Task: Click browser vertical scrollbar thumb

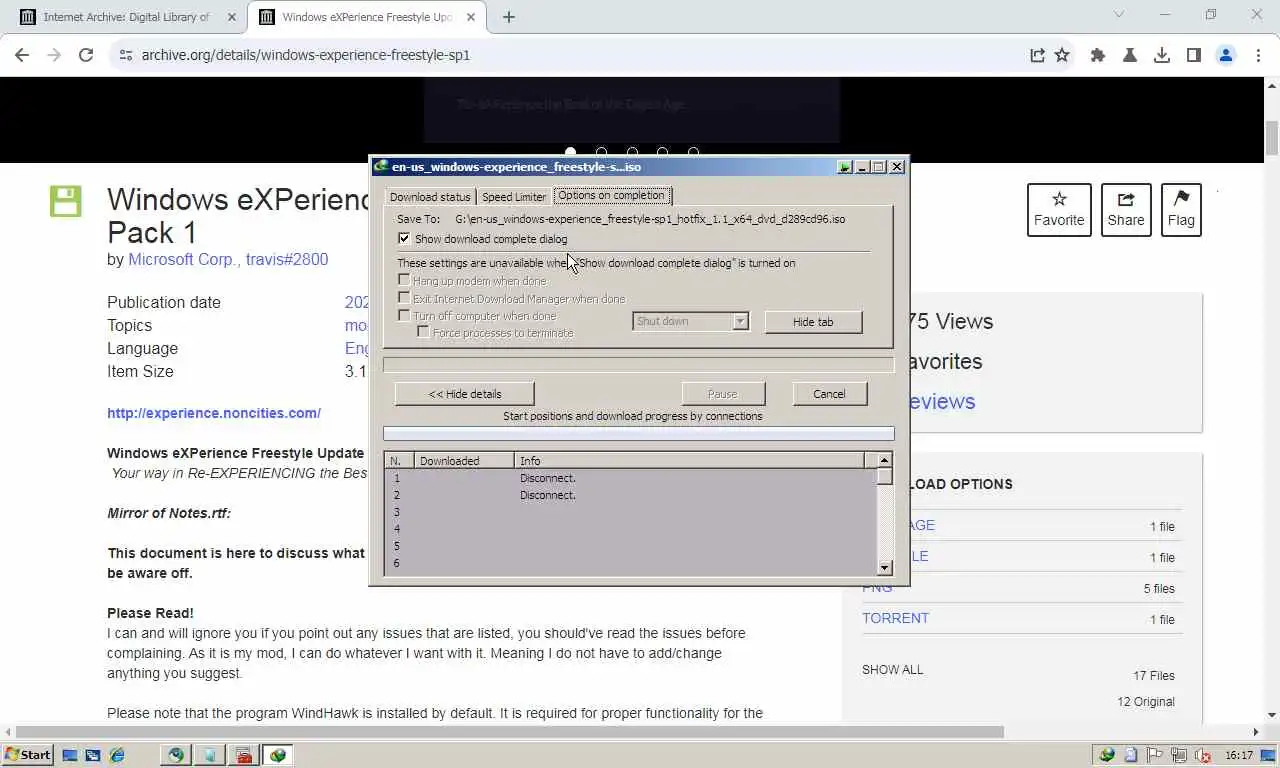Action: (1272, 138)
